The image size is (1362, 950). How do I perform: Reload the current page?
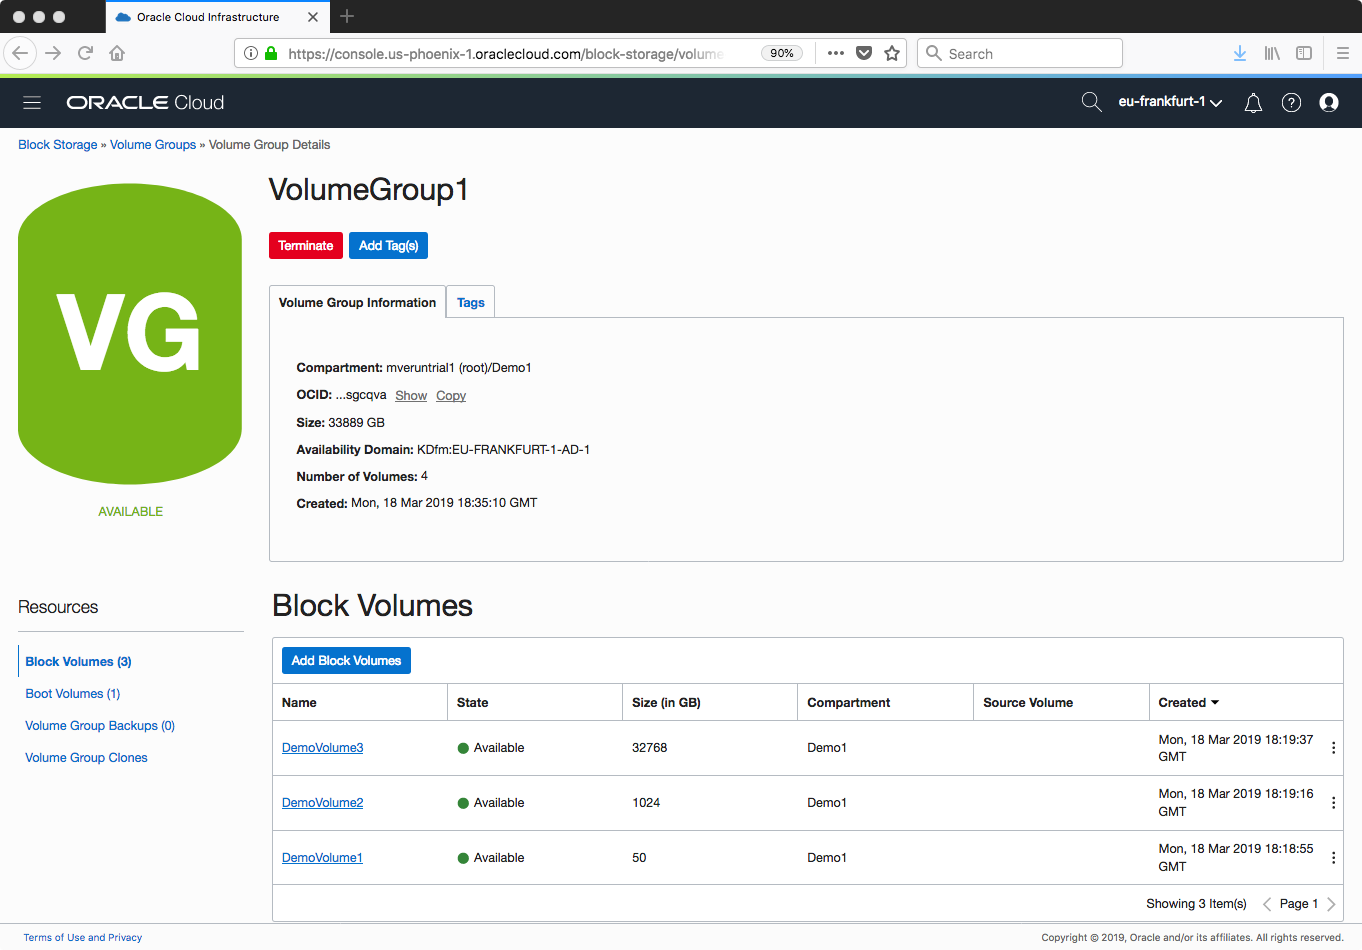point(85,53)
